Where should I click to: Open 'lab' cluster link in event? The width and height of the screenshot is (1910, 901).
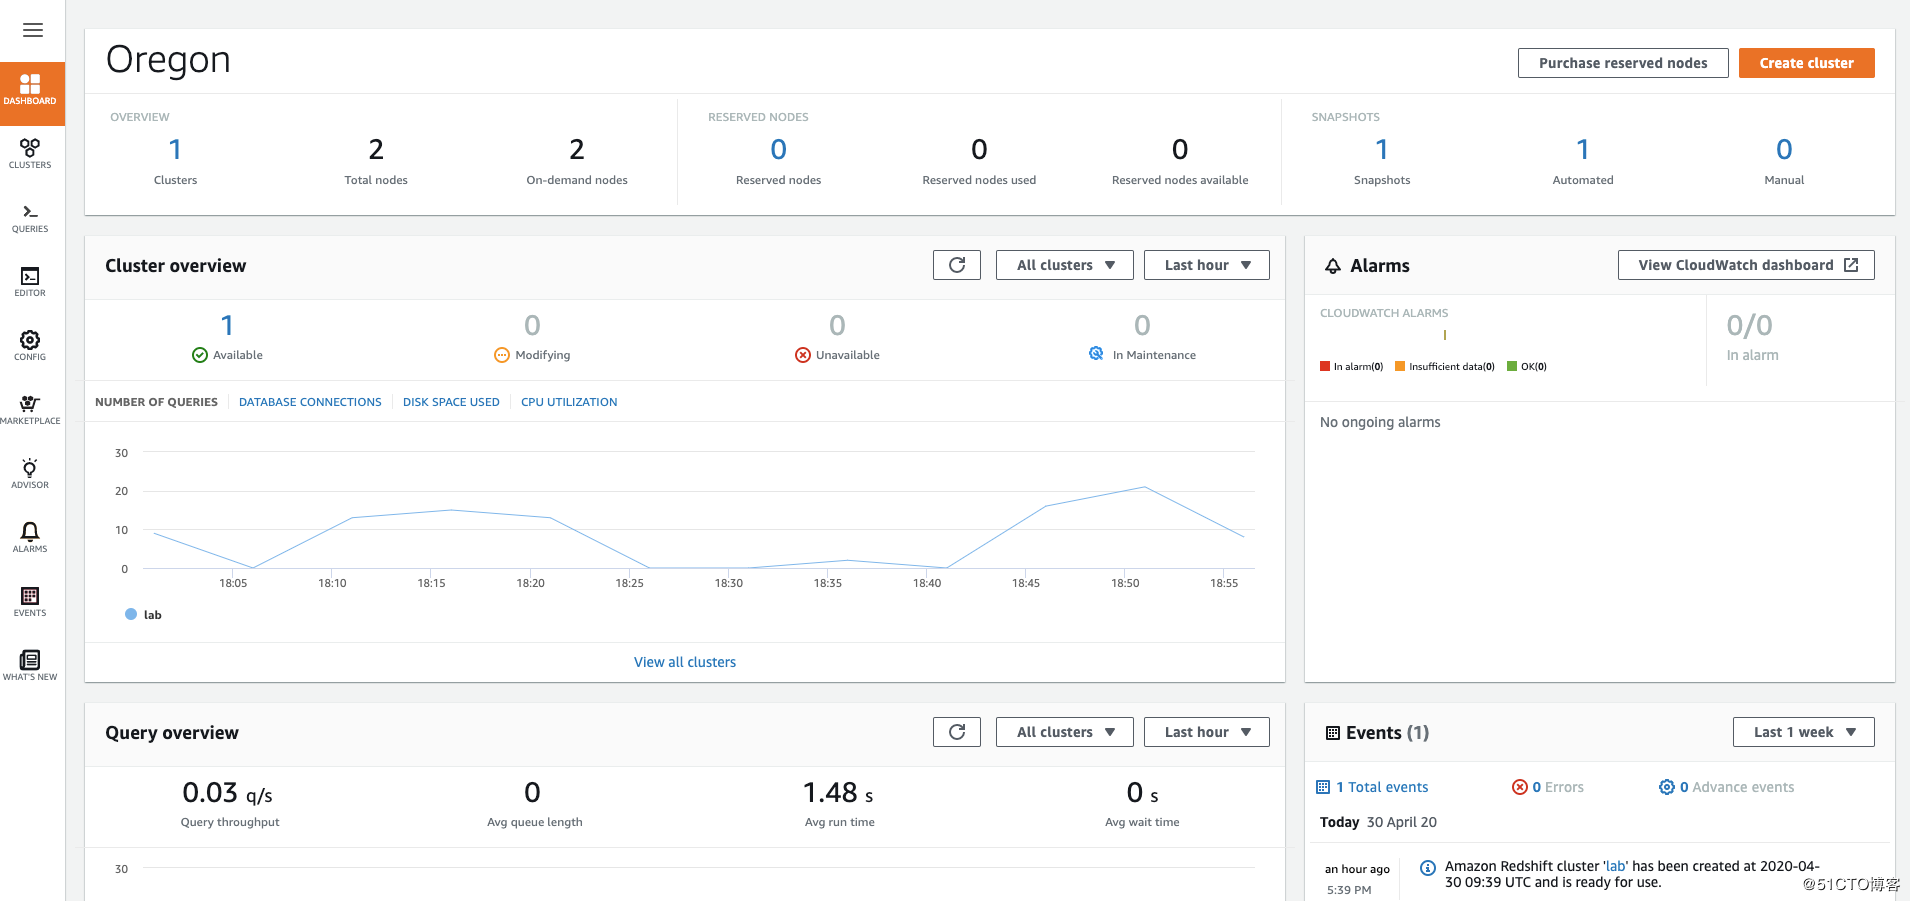(x=1616, y=866)
